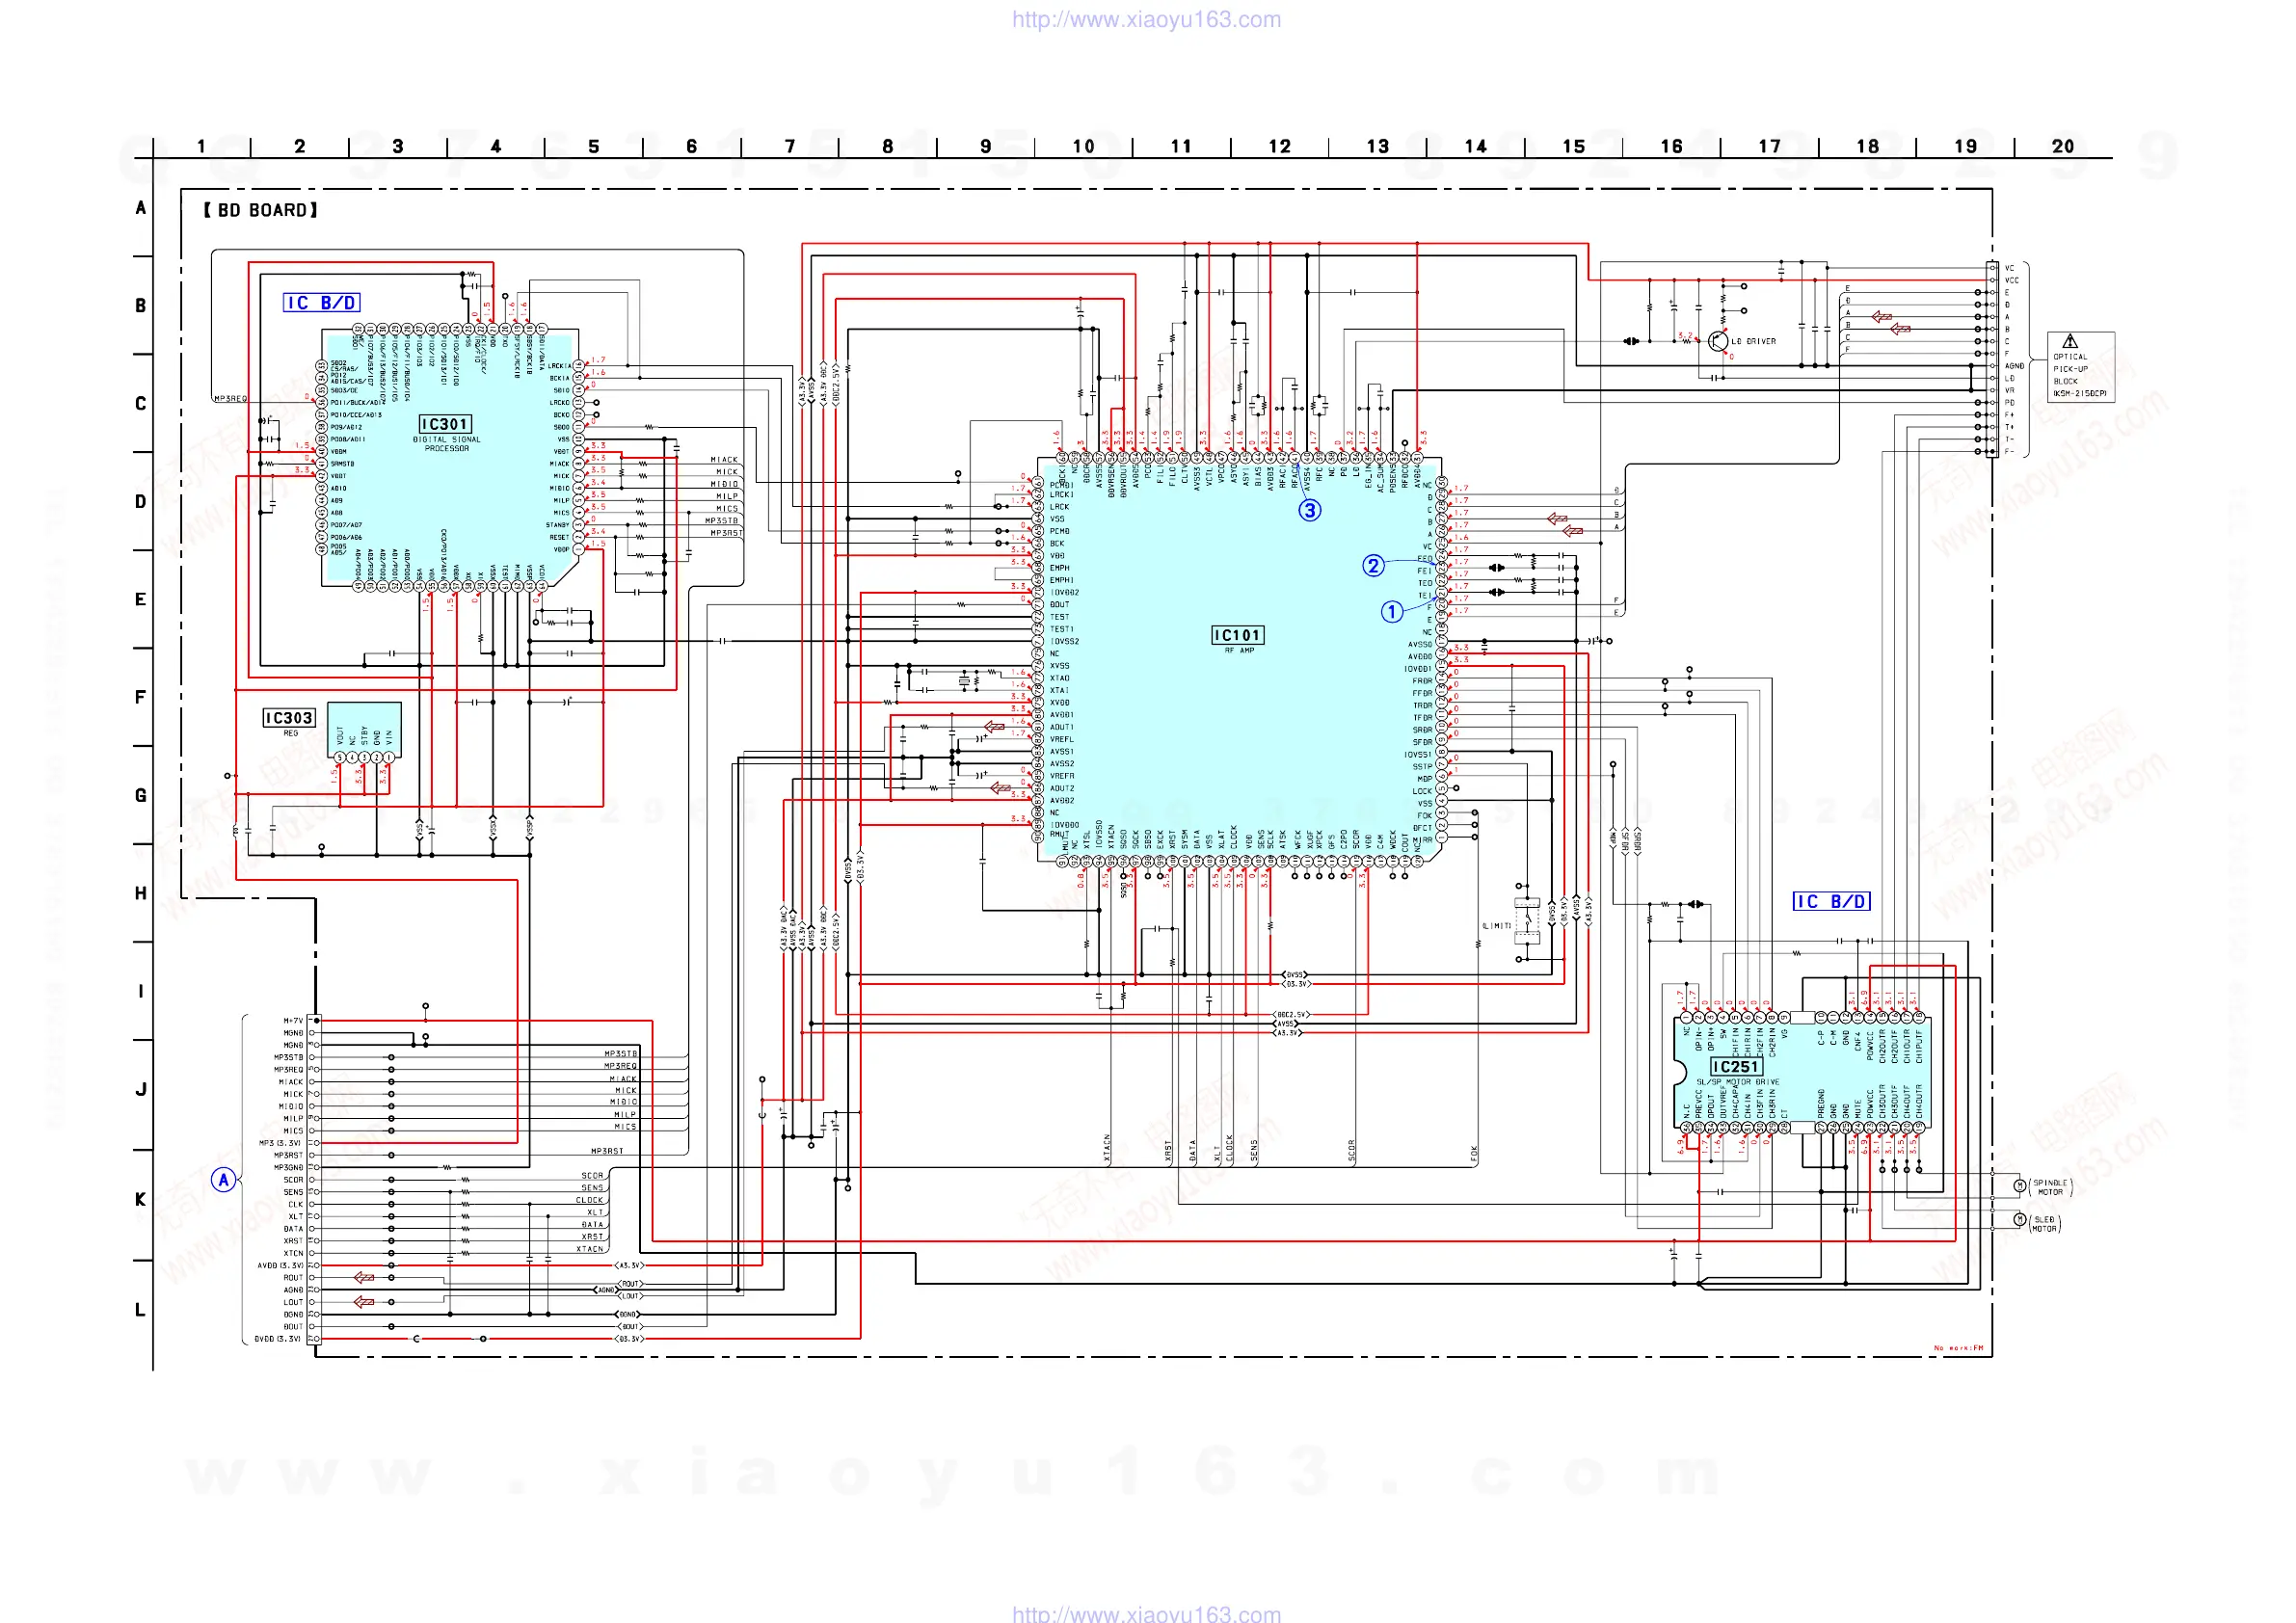Open the xiaoyu163.com link at bottom
2296x1623 pixels.
click(1146, 1612)
